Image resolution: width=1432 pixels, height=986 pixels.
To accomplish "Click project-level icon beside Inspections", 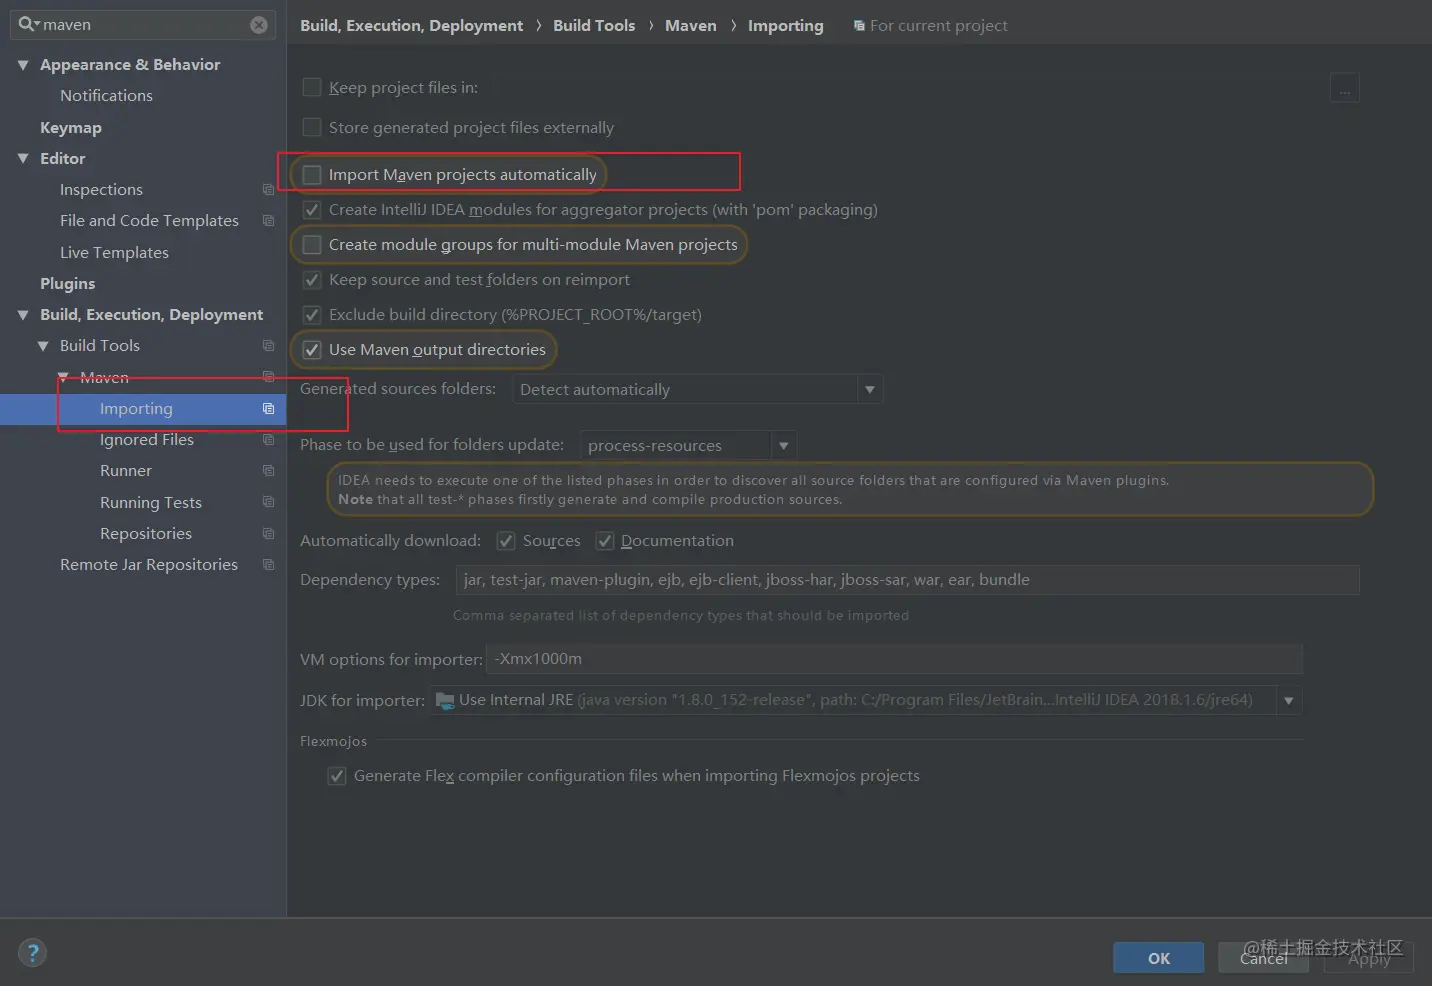I will pos(268,190).
